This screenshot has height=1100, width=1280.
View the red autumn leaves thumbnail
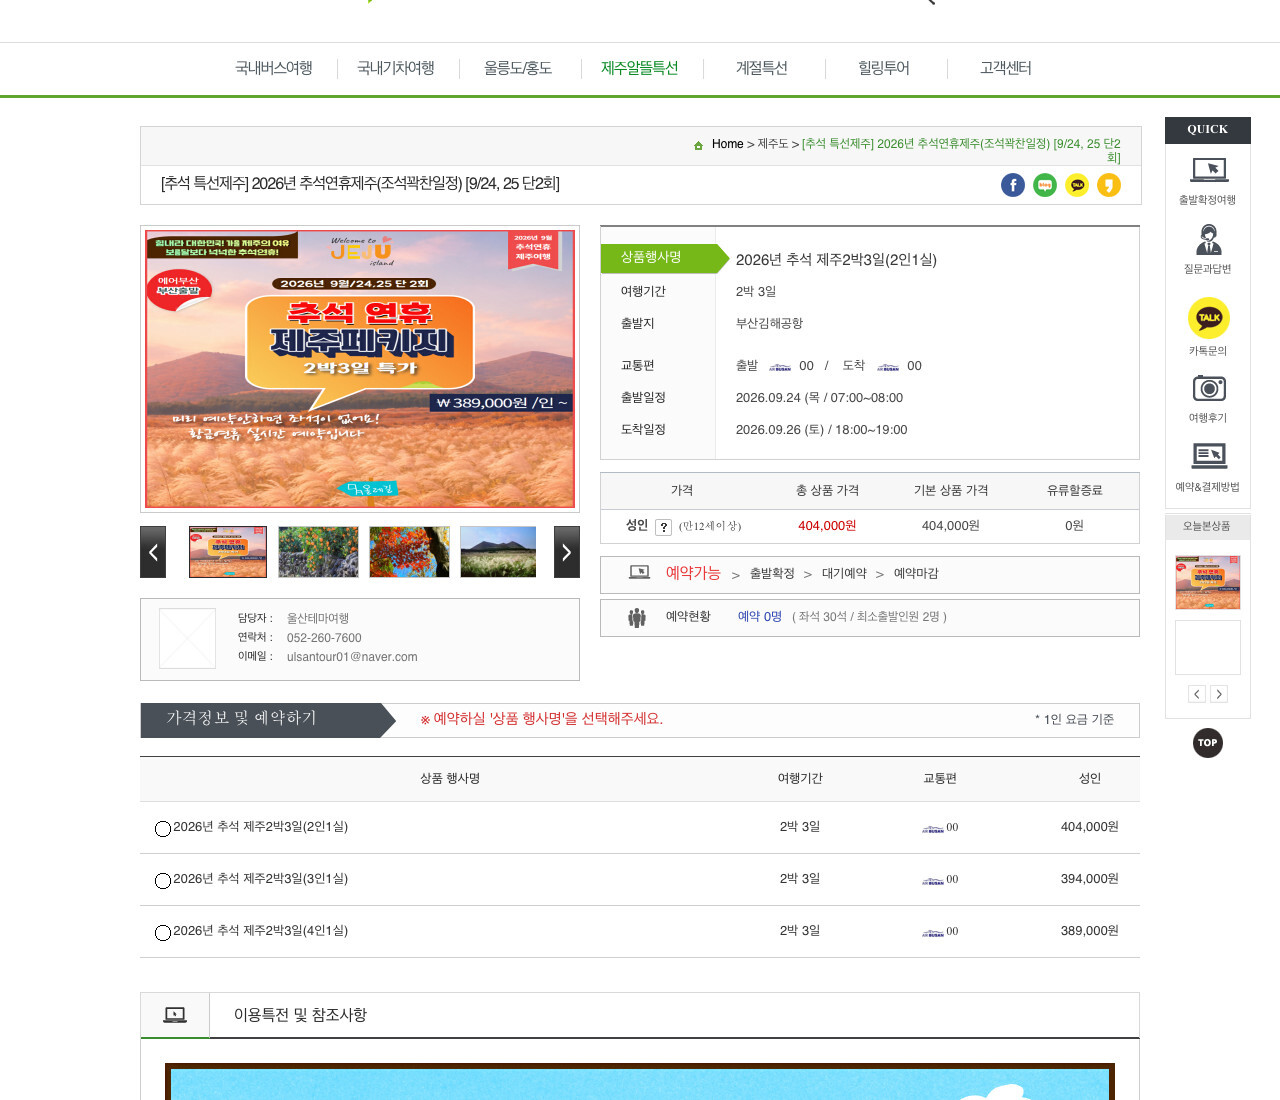(x=409, y=552)
